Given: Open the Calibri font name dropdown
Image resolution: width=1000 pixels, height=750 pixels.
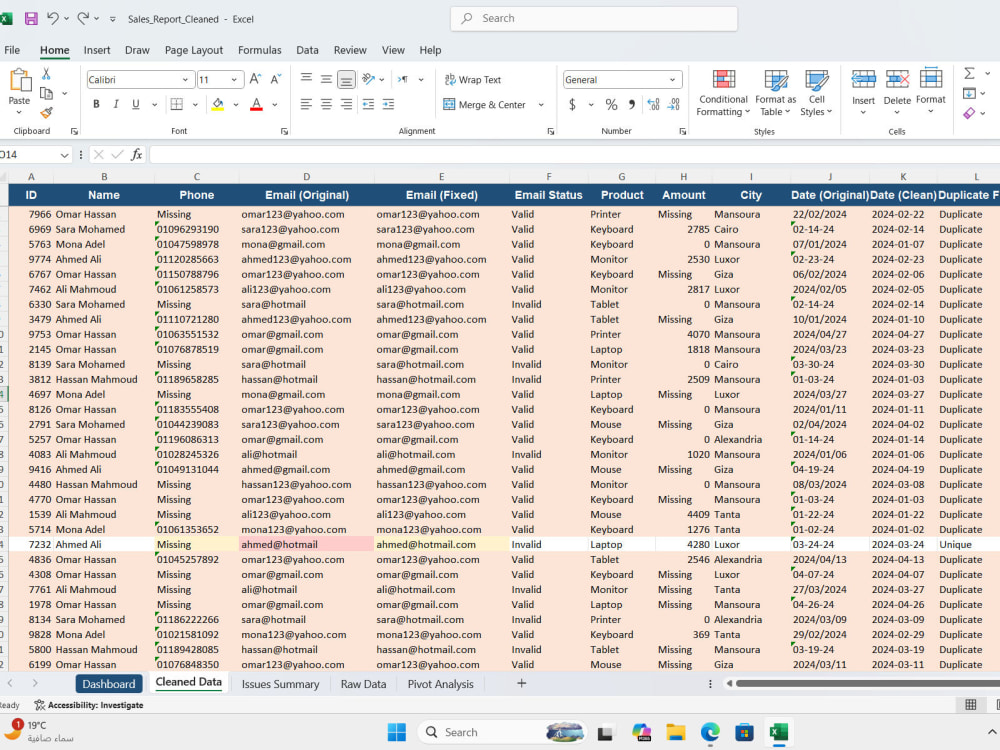Looking at the screenshot, I should coord(185,80).
